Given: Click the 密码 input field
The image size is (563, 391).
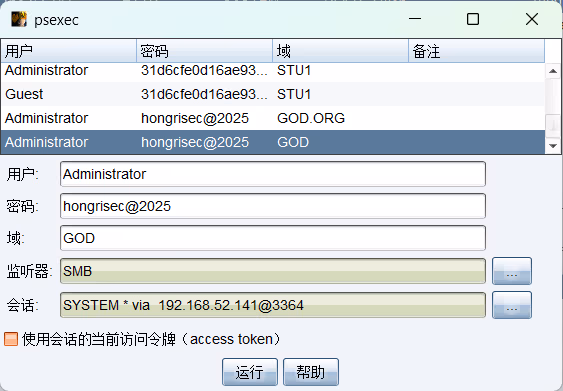Looking at the screenshot, I should coord(273,206).
